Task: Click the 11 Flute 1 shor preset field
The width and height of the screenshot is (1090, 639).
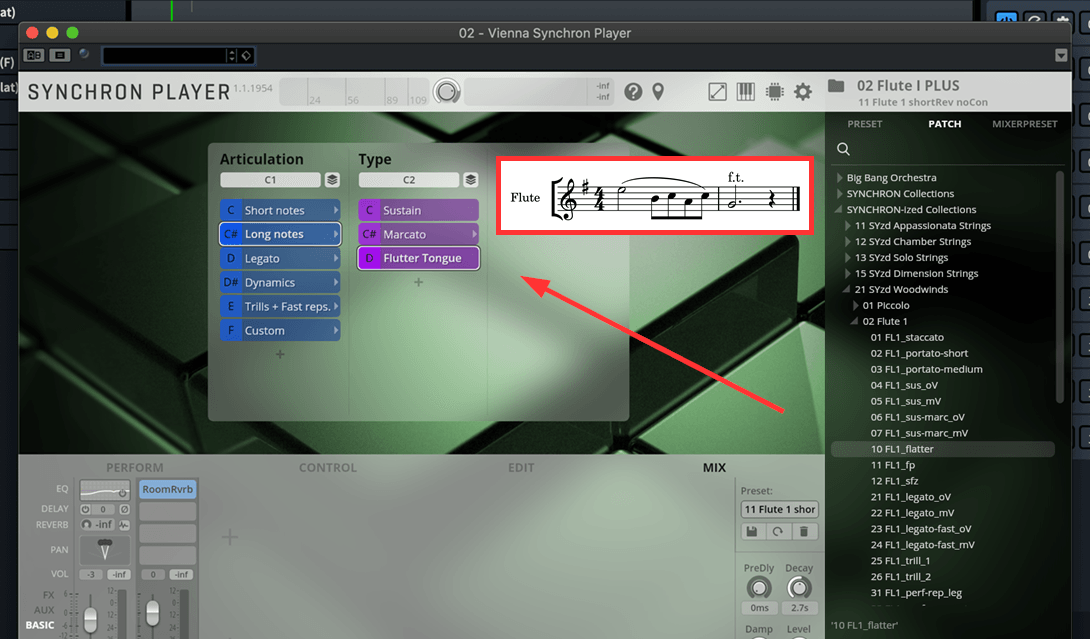Action: coord(779,510)
